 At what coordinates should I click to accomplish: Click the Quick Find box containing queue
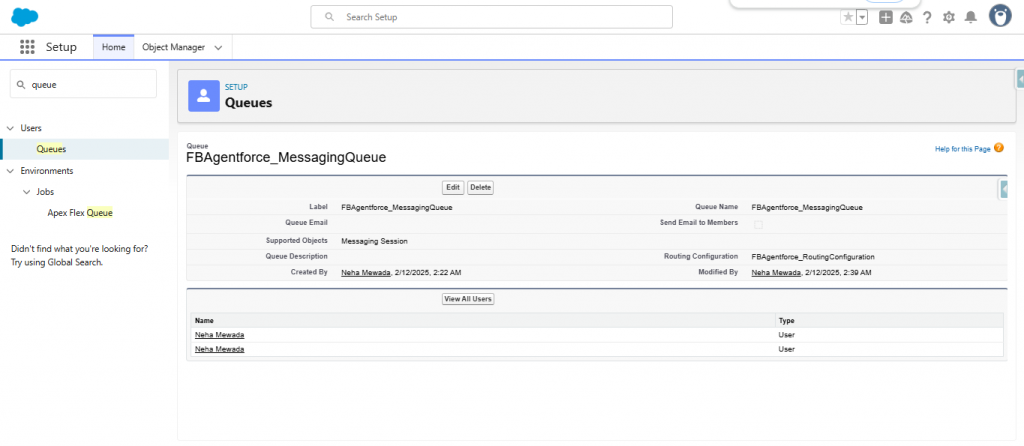pos(83,84)
